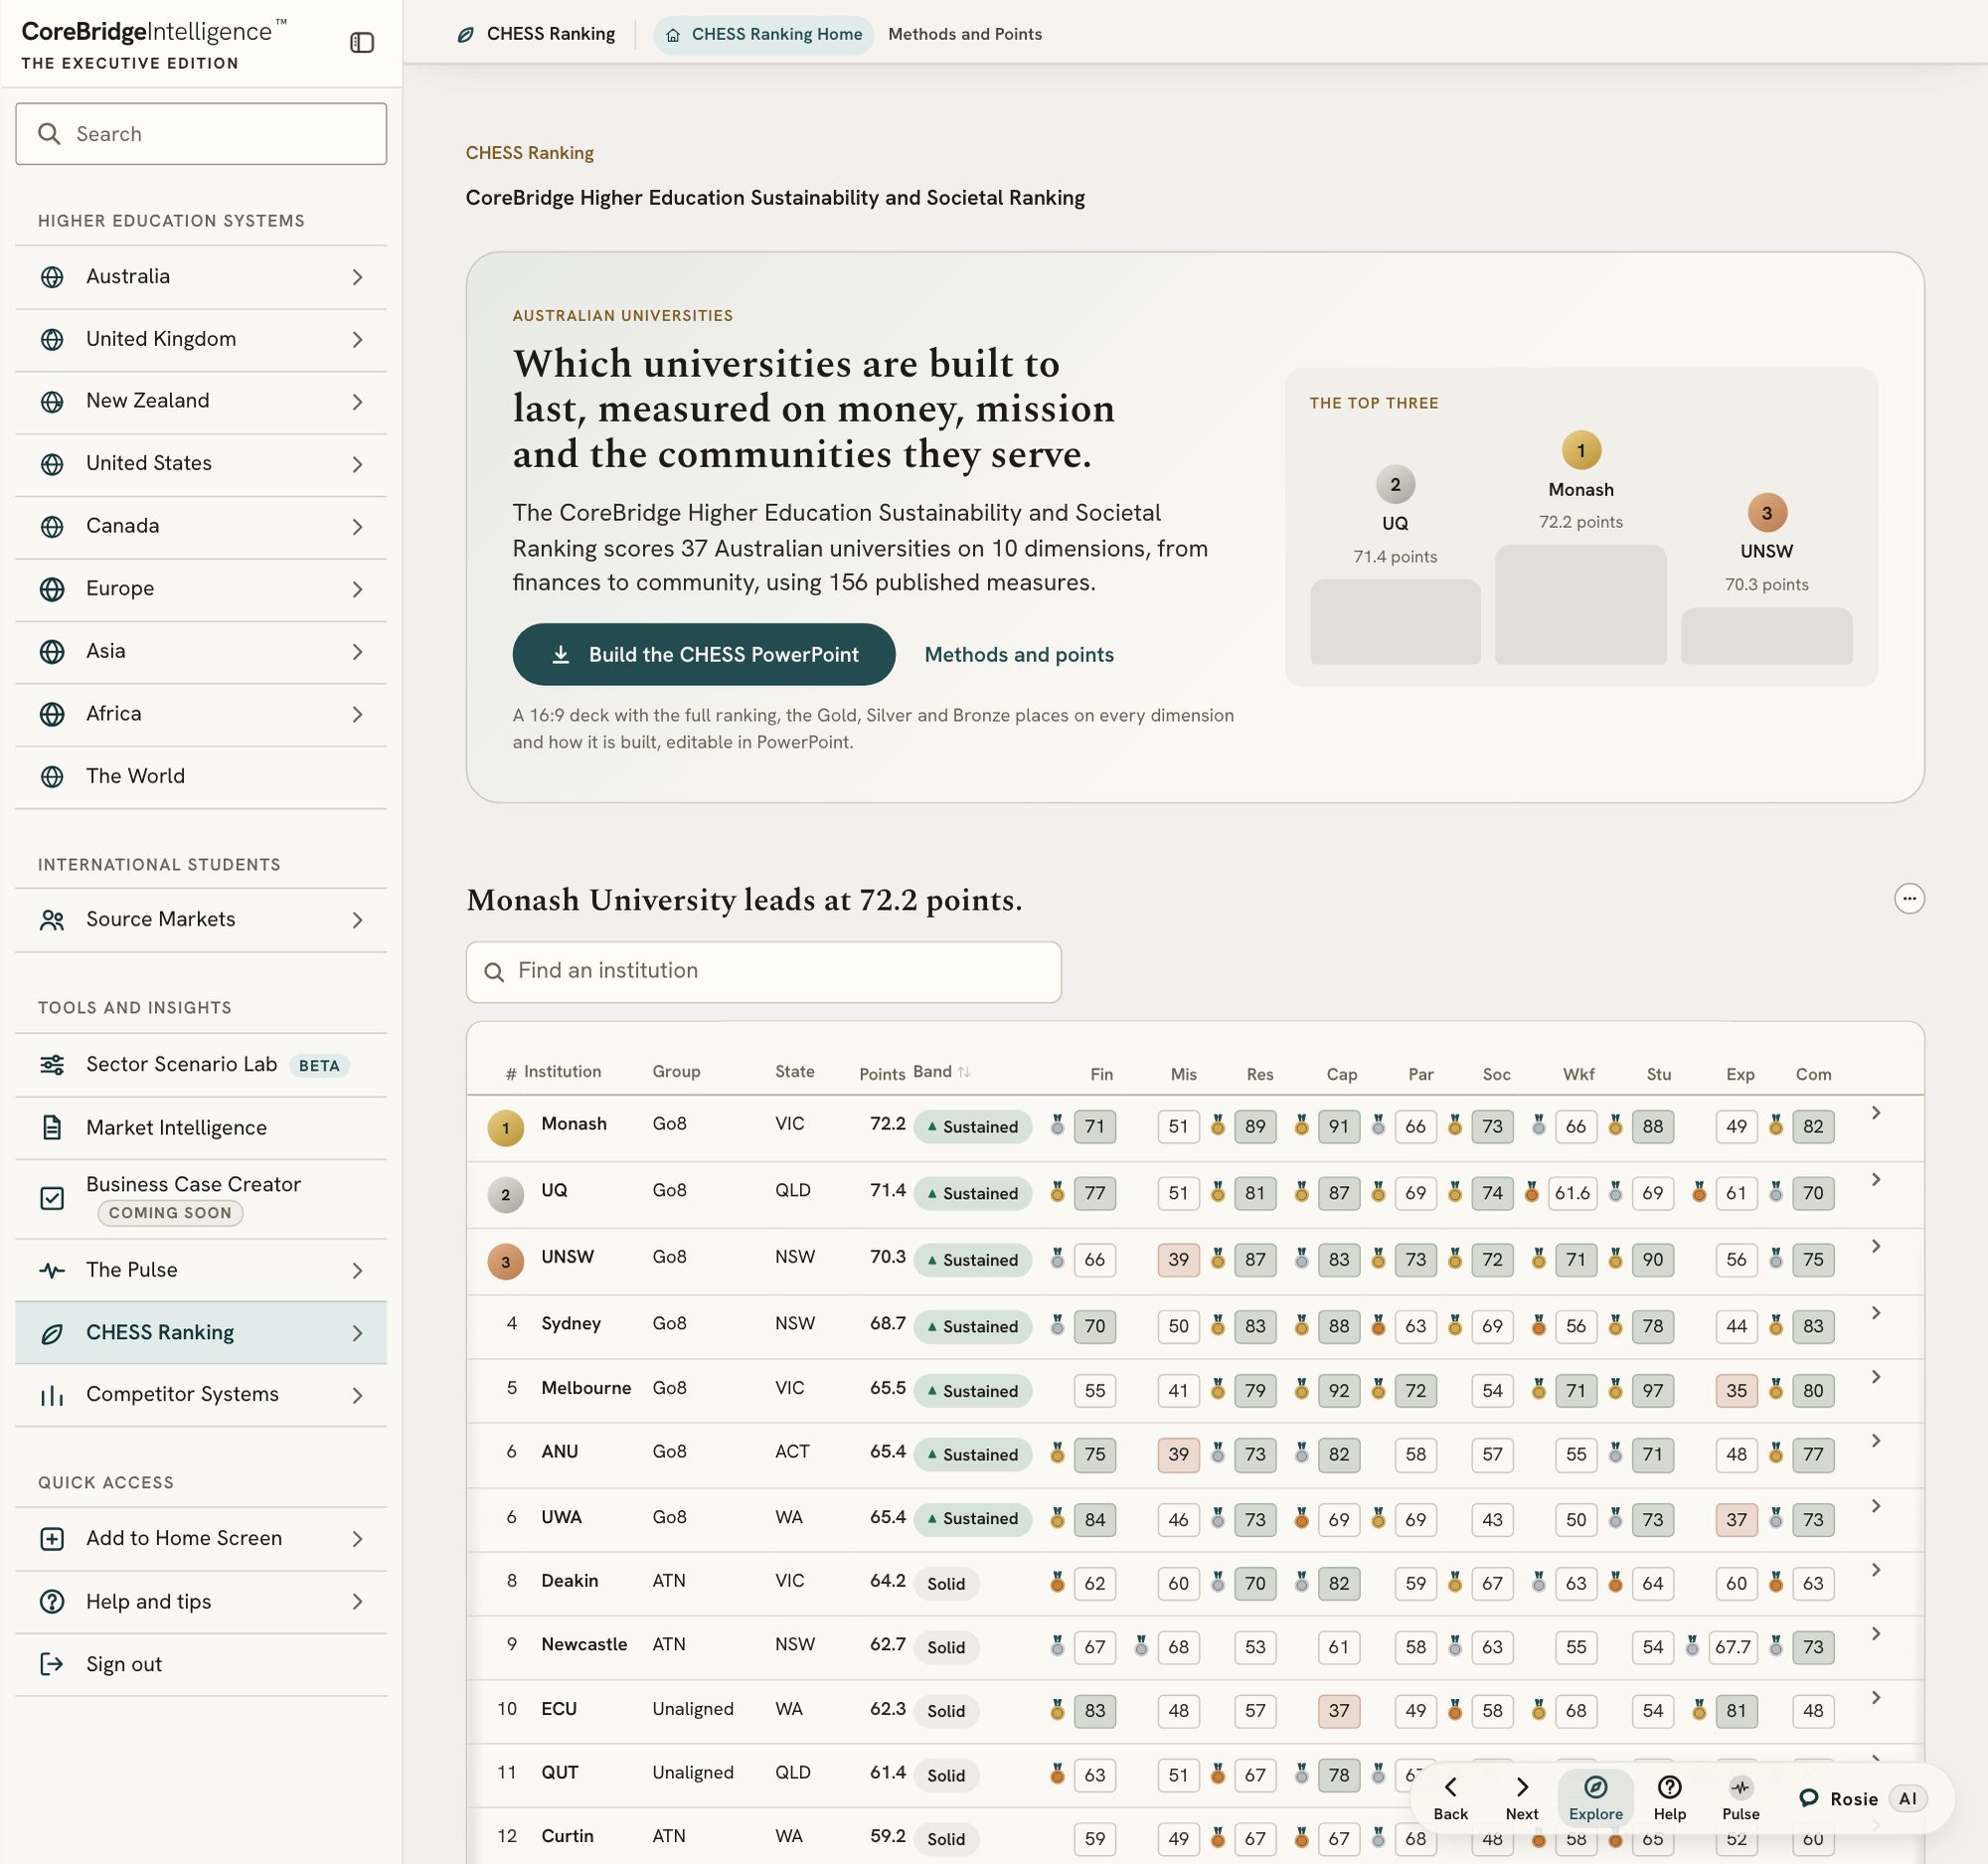The height and width of the screenshot is (1864, 1988).
Task: Open Sector Scenario Lab sliders icon
Action: point(52,1065)
